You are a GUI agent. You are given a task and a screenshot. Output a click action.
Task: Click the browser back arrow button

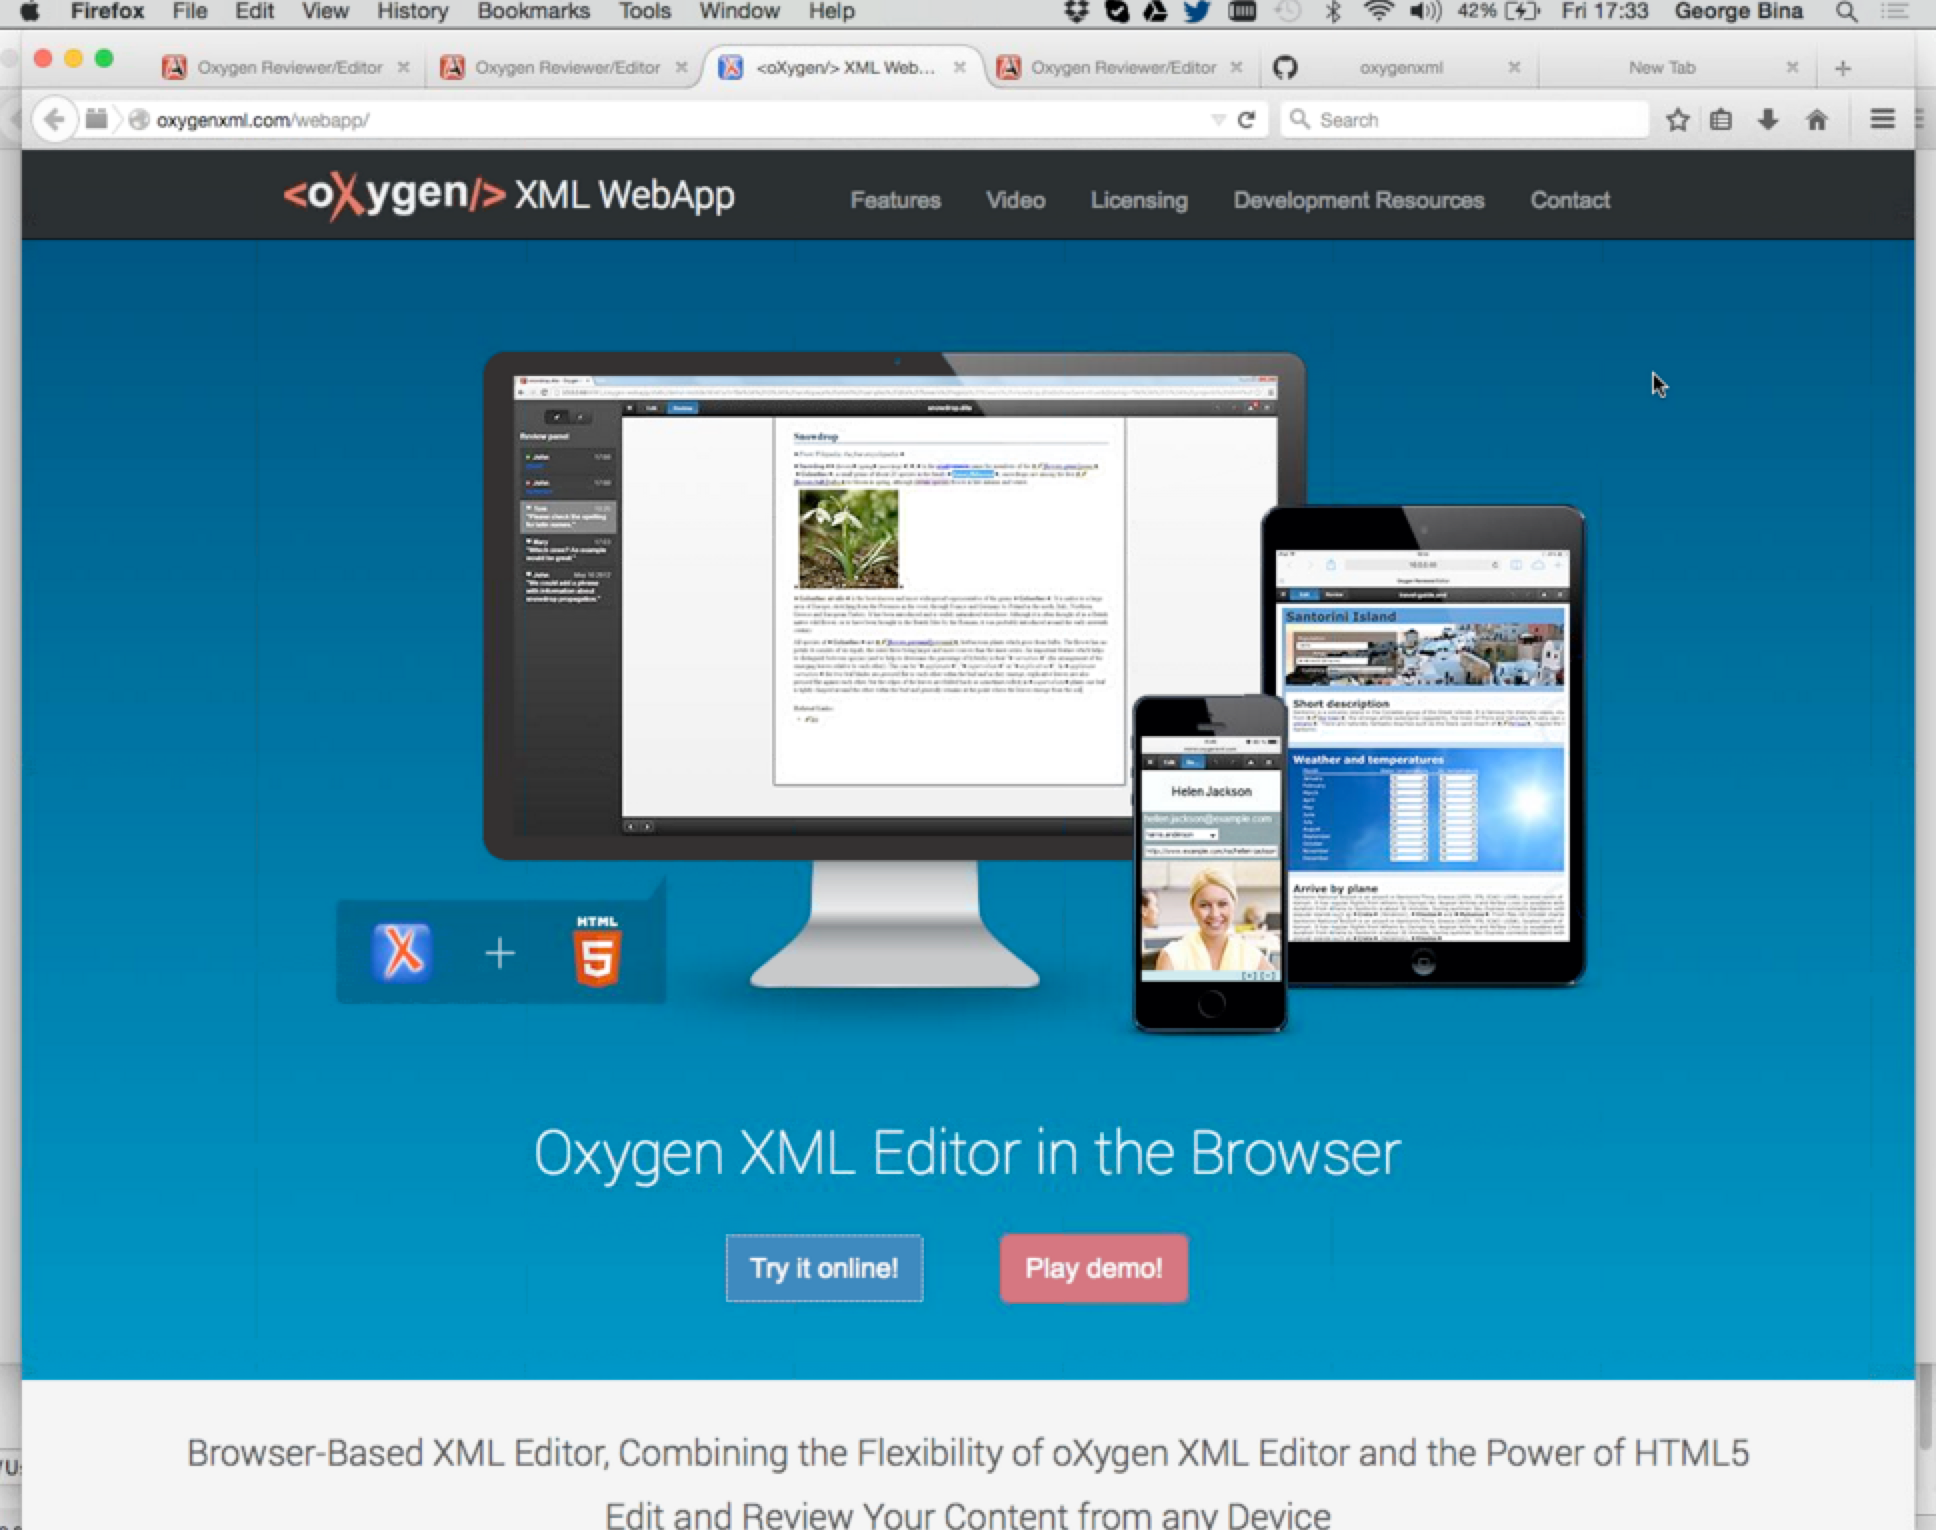[54, 120]
